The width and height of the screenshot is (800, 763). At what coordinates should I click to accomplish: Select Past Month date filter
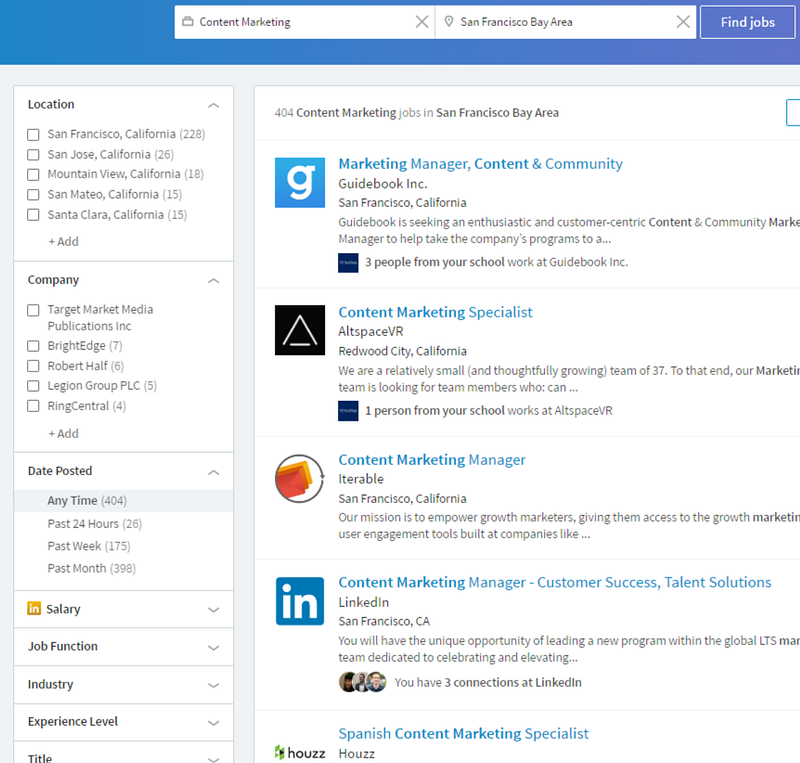(x=91, y=569)
